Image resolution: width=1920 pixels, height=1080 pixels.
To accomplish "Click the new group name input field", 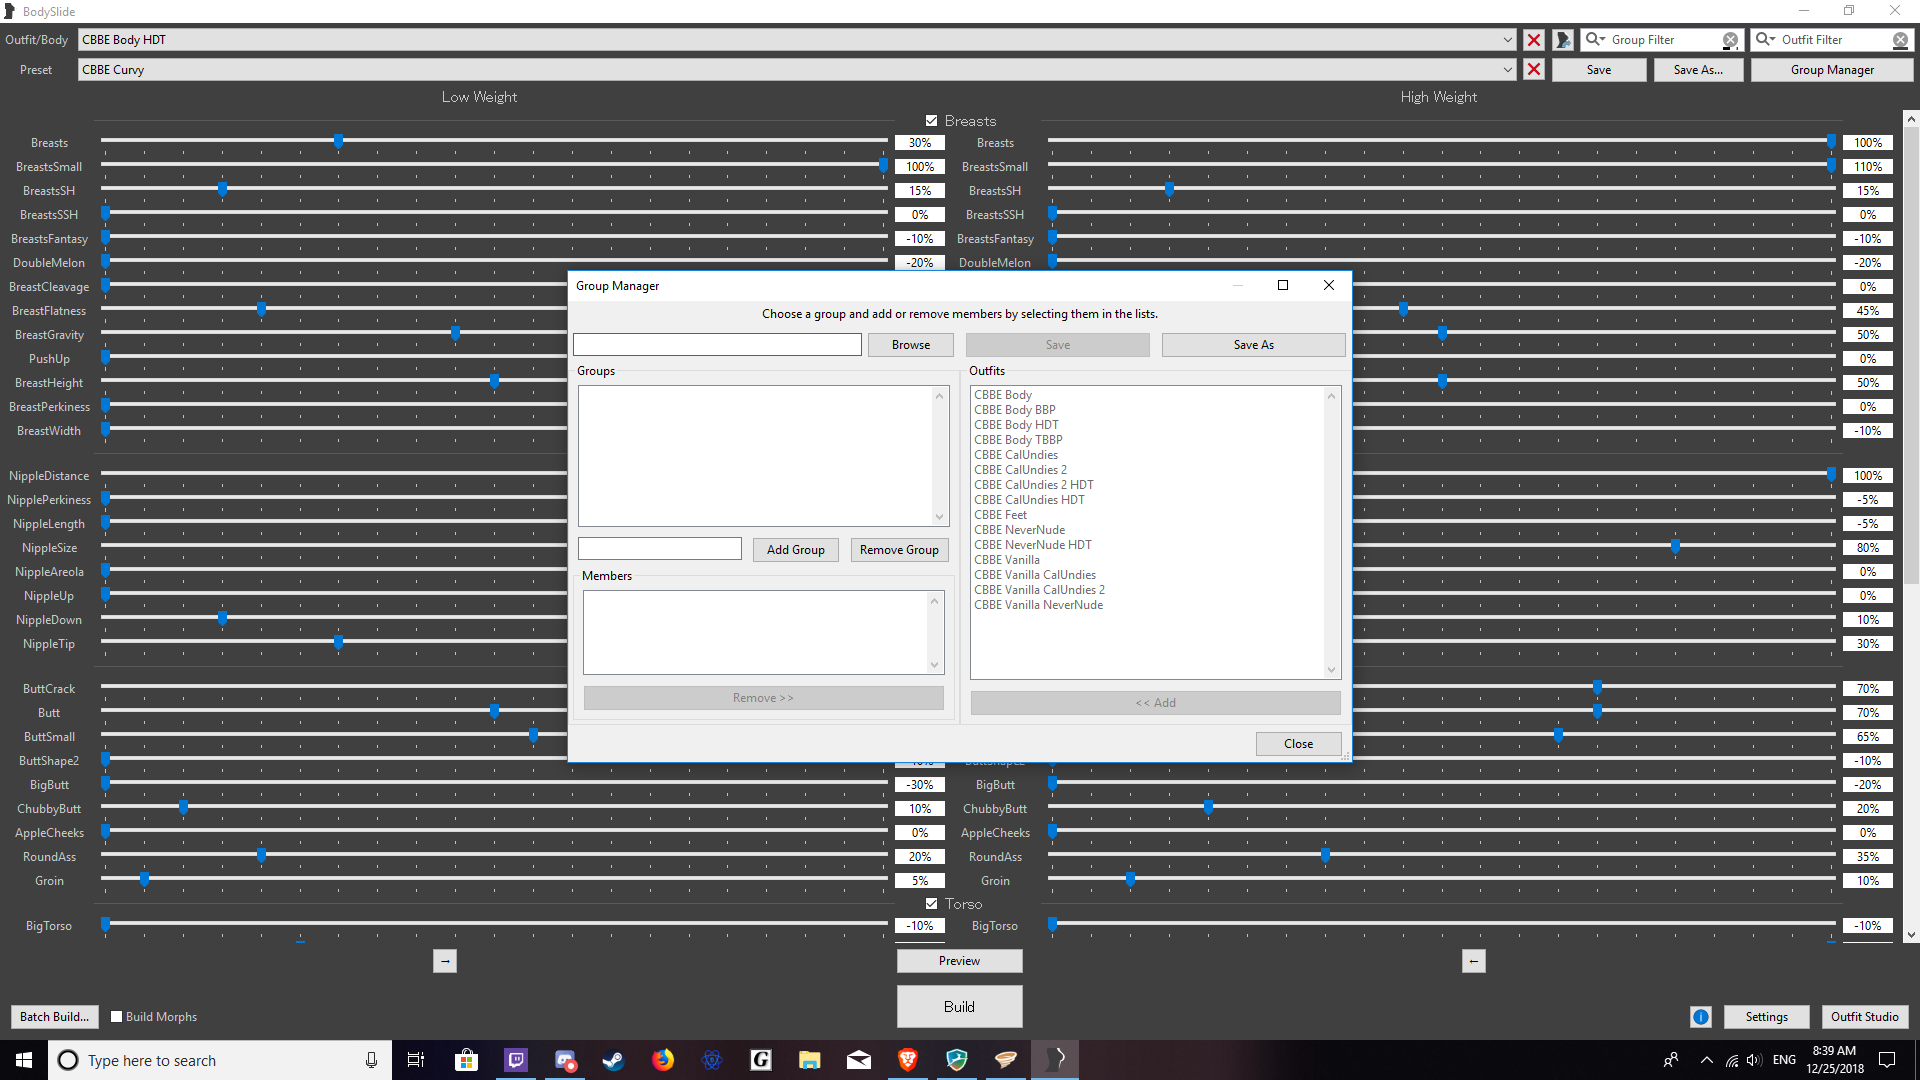I will pos(660,549).
